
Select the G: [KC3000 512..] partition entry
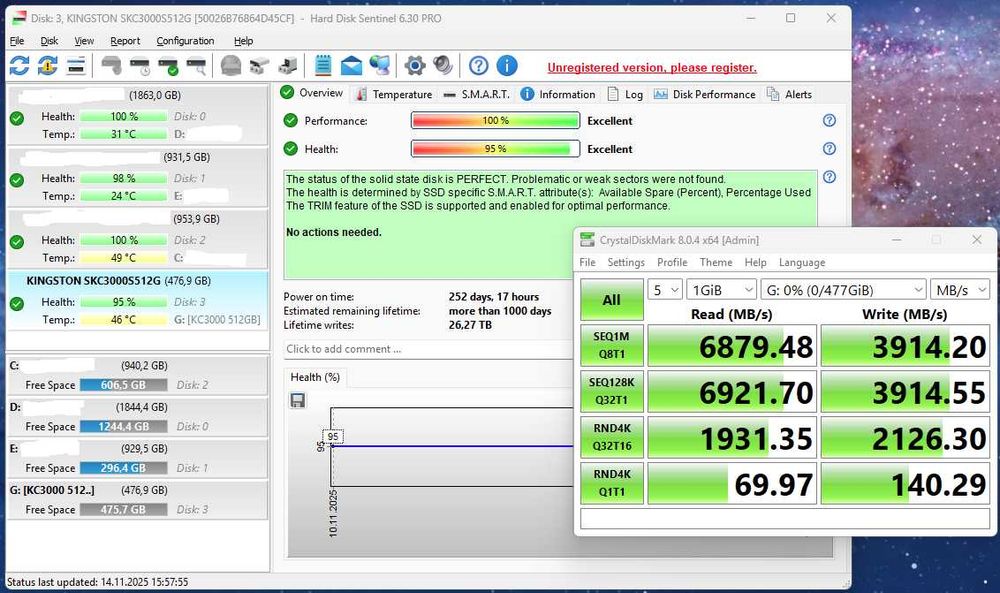pyautogui.click(x=137, y=500)
